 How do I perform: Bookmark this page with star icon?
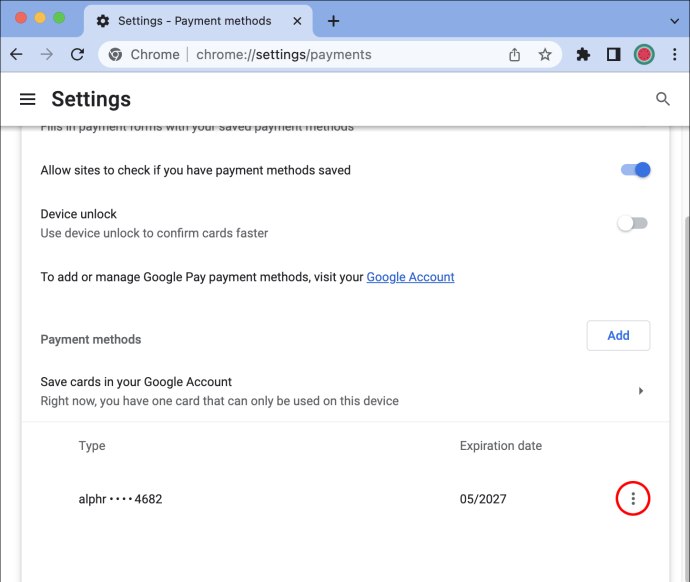coord(545,55)
